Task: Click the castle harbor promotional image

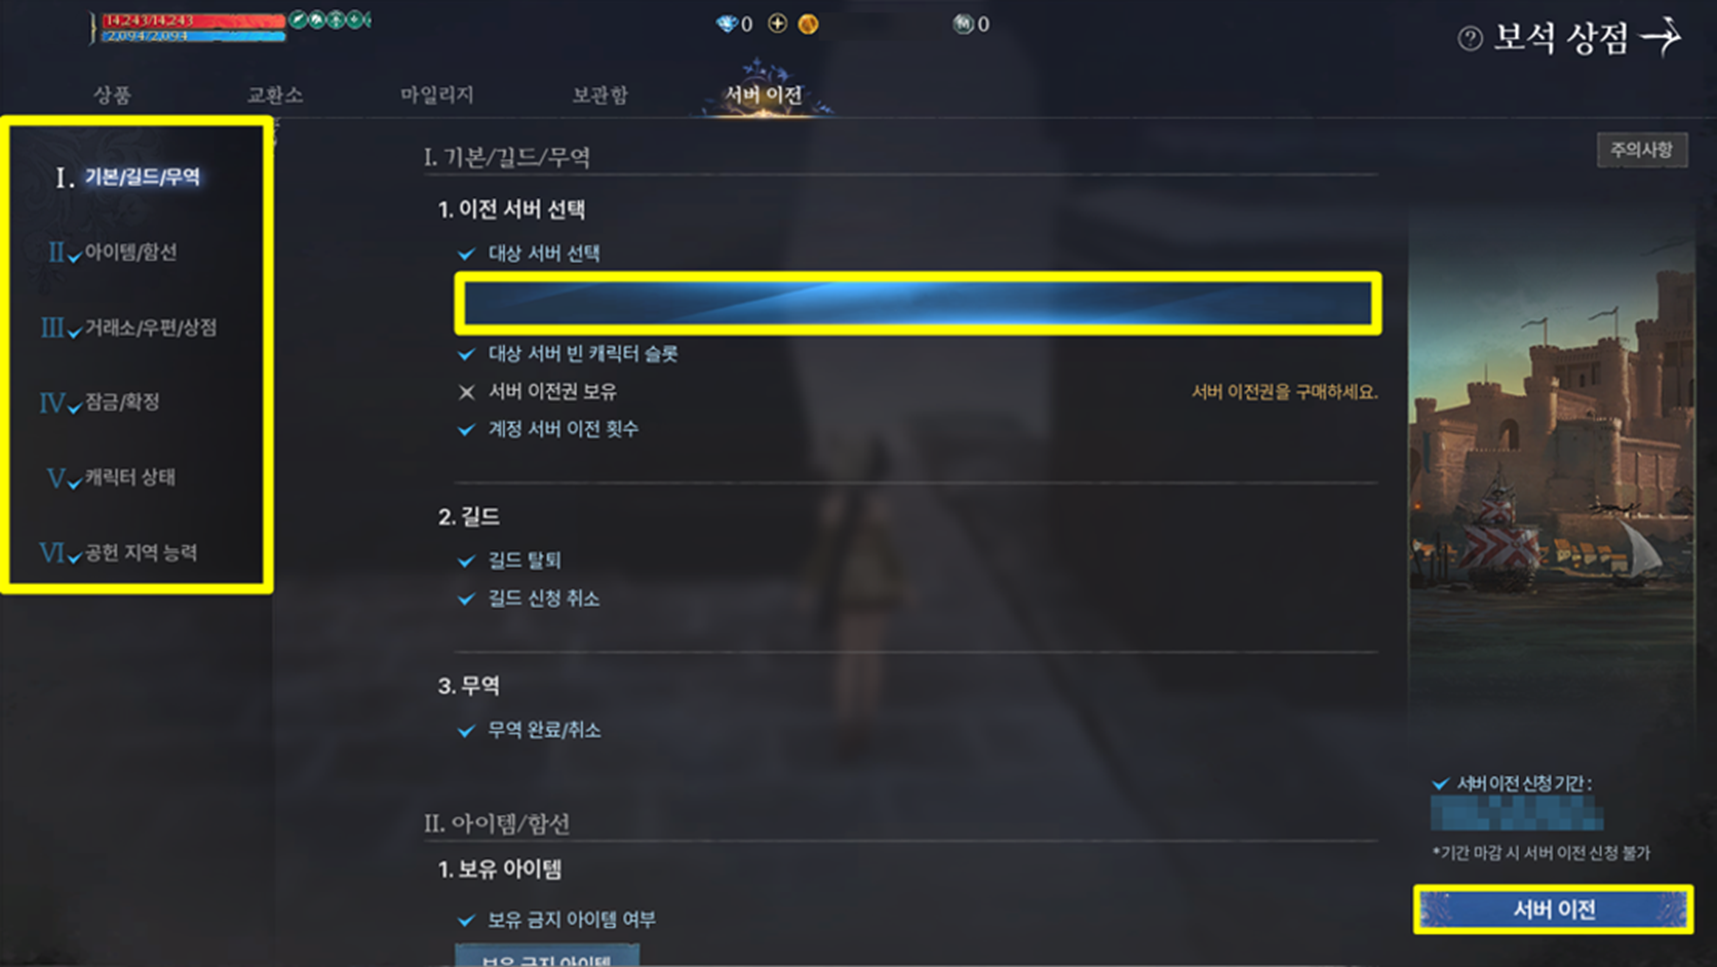Action: click(1552, 480)
